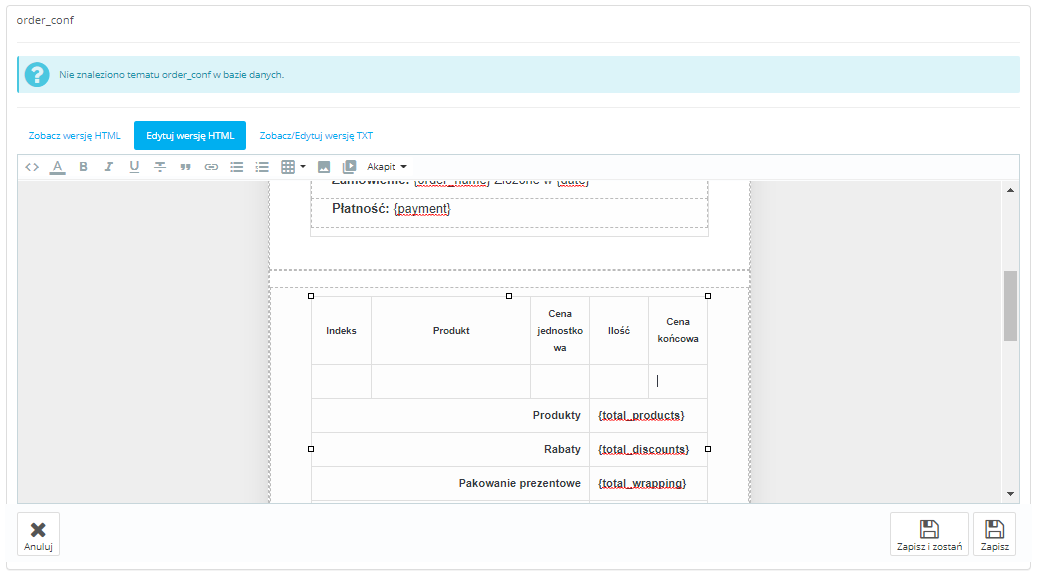The image size is (1037, 574).
Task: Switch to Zobacz wersję HTML tab
Action: coord(75,136)
